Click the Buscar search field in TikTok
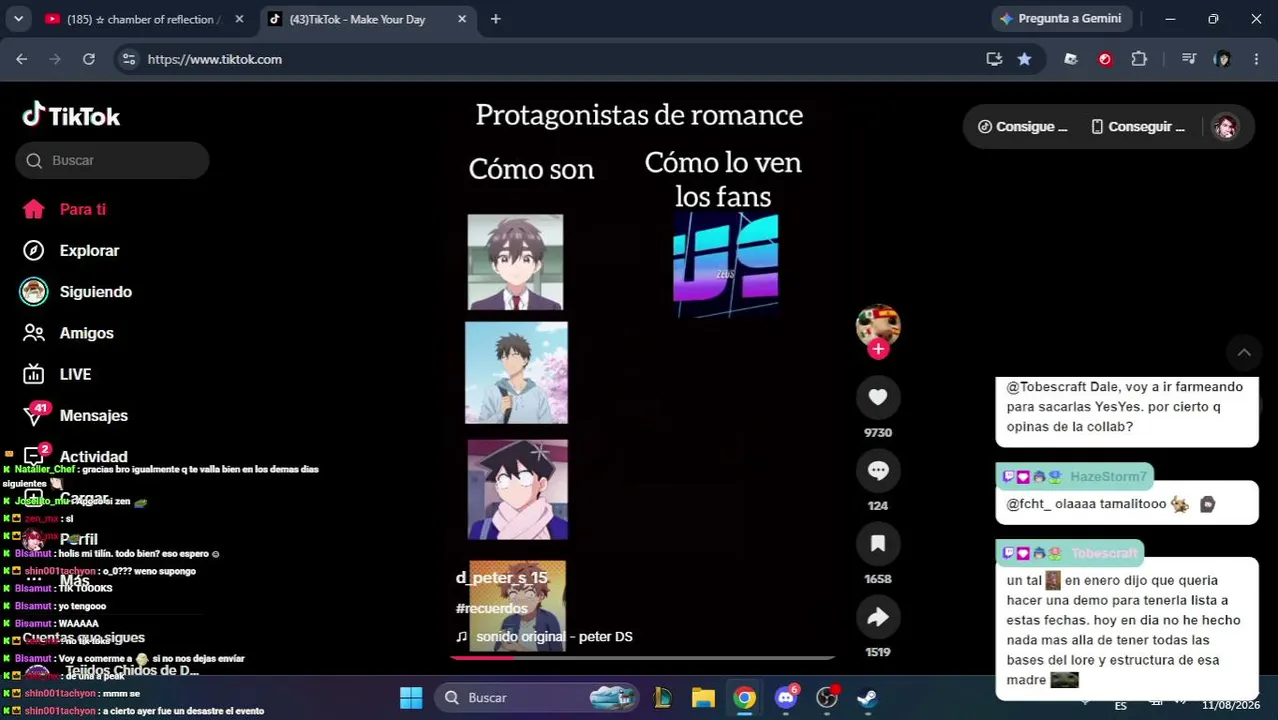This screenshot has height=720, width=1278. 112,160
